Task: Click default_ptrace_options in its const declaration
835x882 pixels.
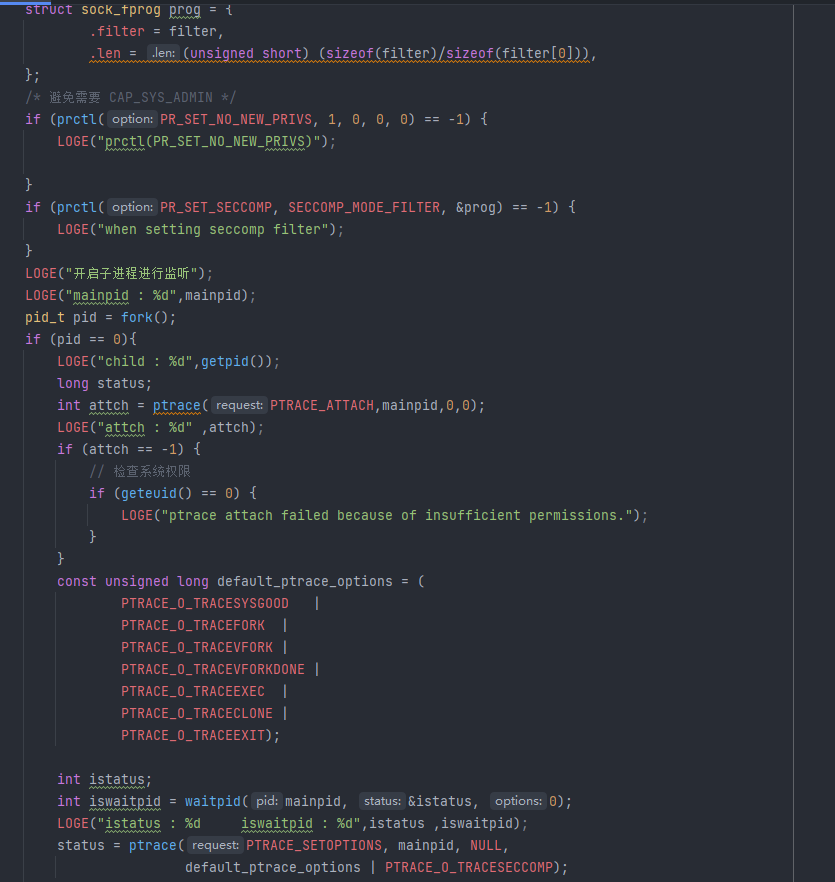Action: (305, 582)
